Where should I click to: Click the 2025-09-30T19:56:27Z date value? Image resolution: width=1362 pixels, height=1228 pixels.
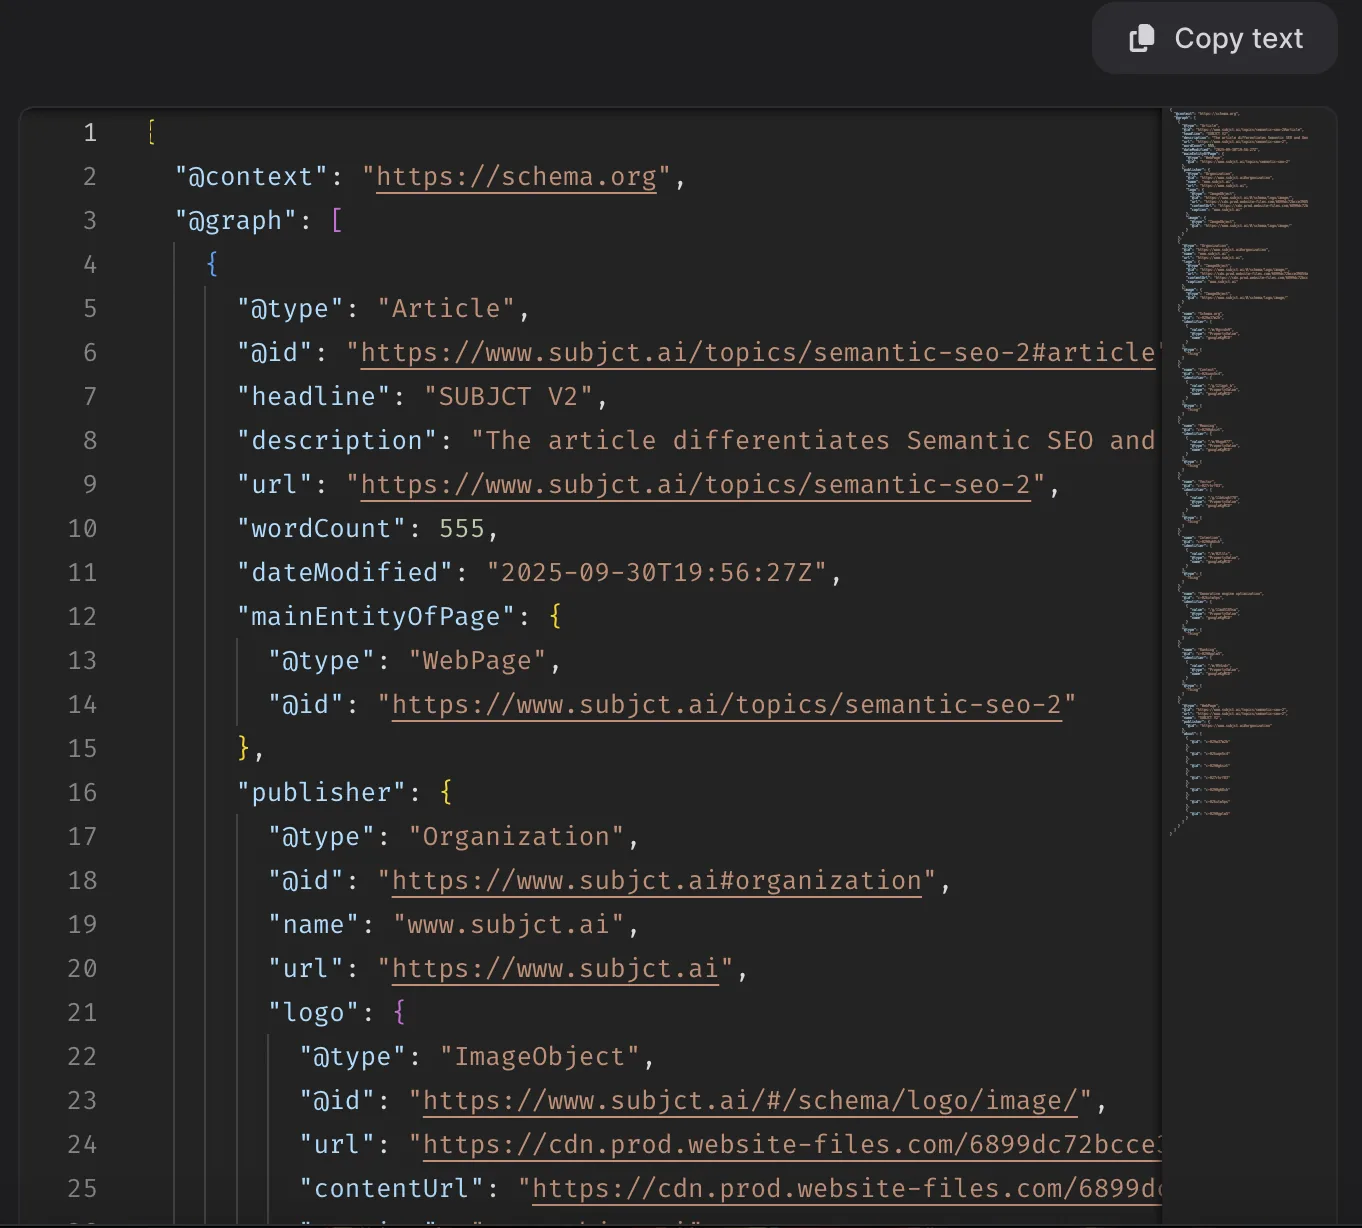(657, 573)
